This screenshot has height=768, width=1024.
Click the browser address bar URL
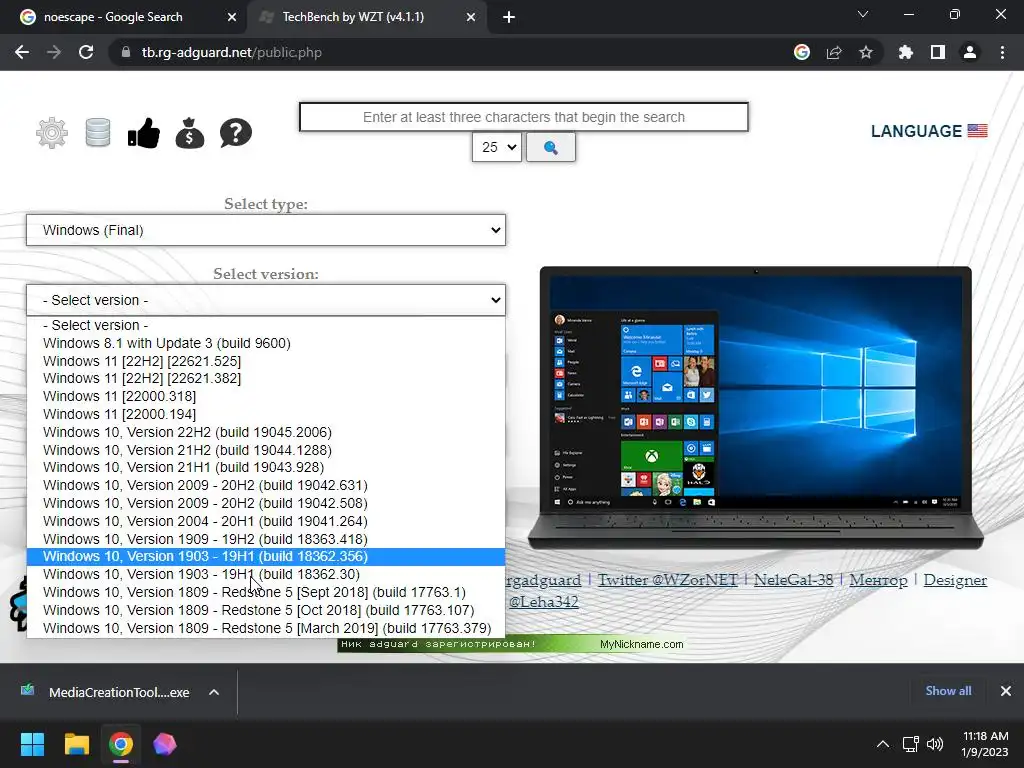pos(232,52)
